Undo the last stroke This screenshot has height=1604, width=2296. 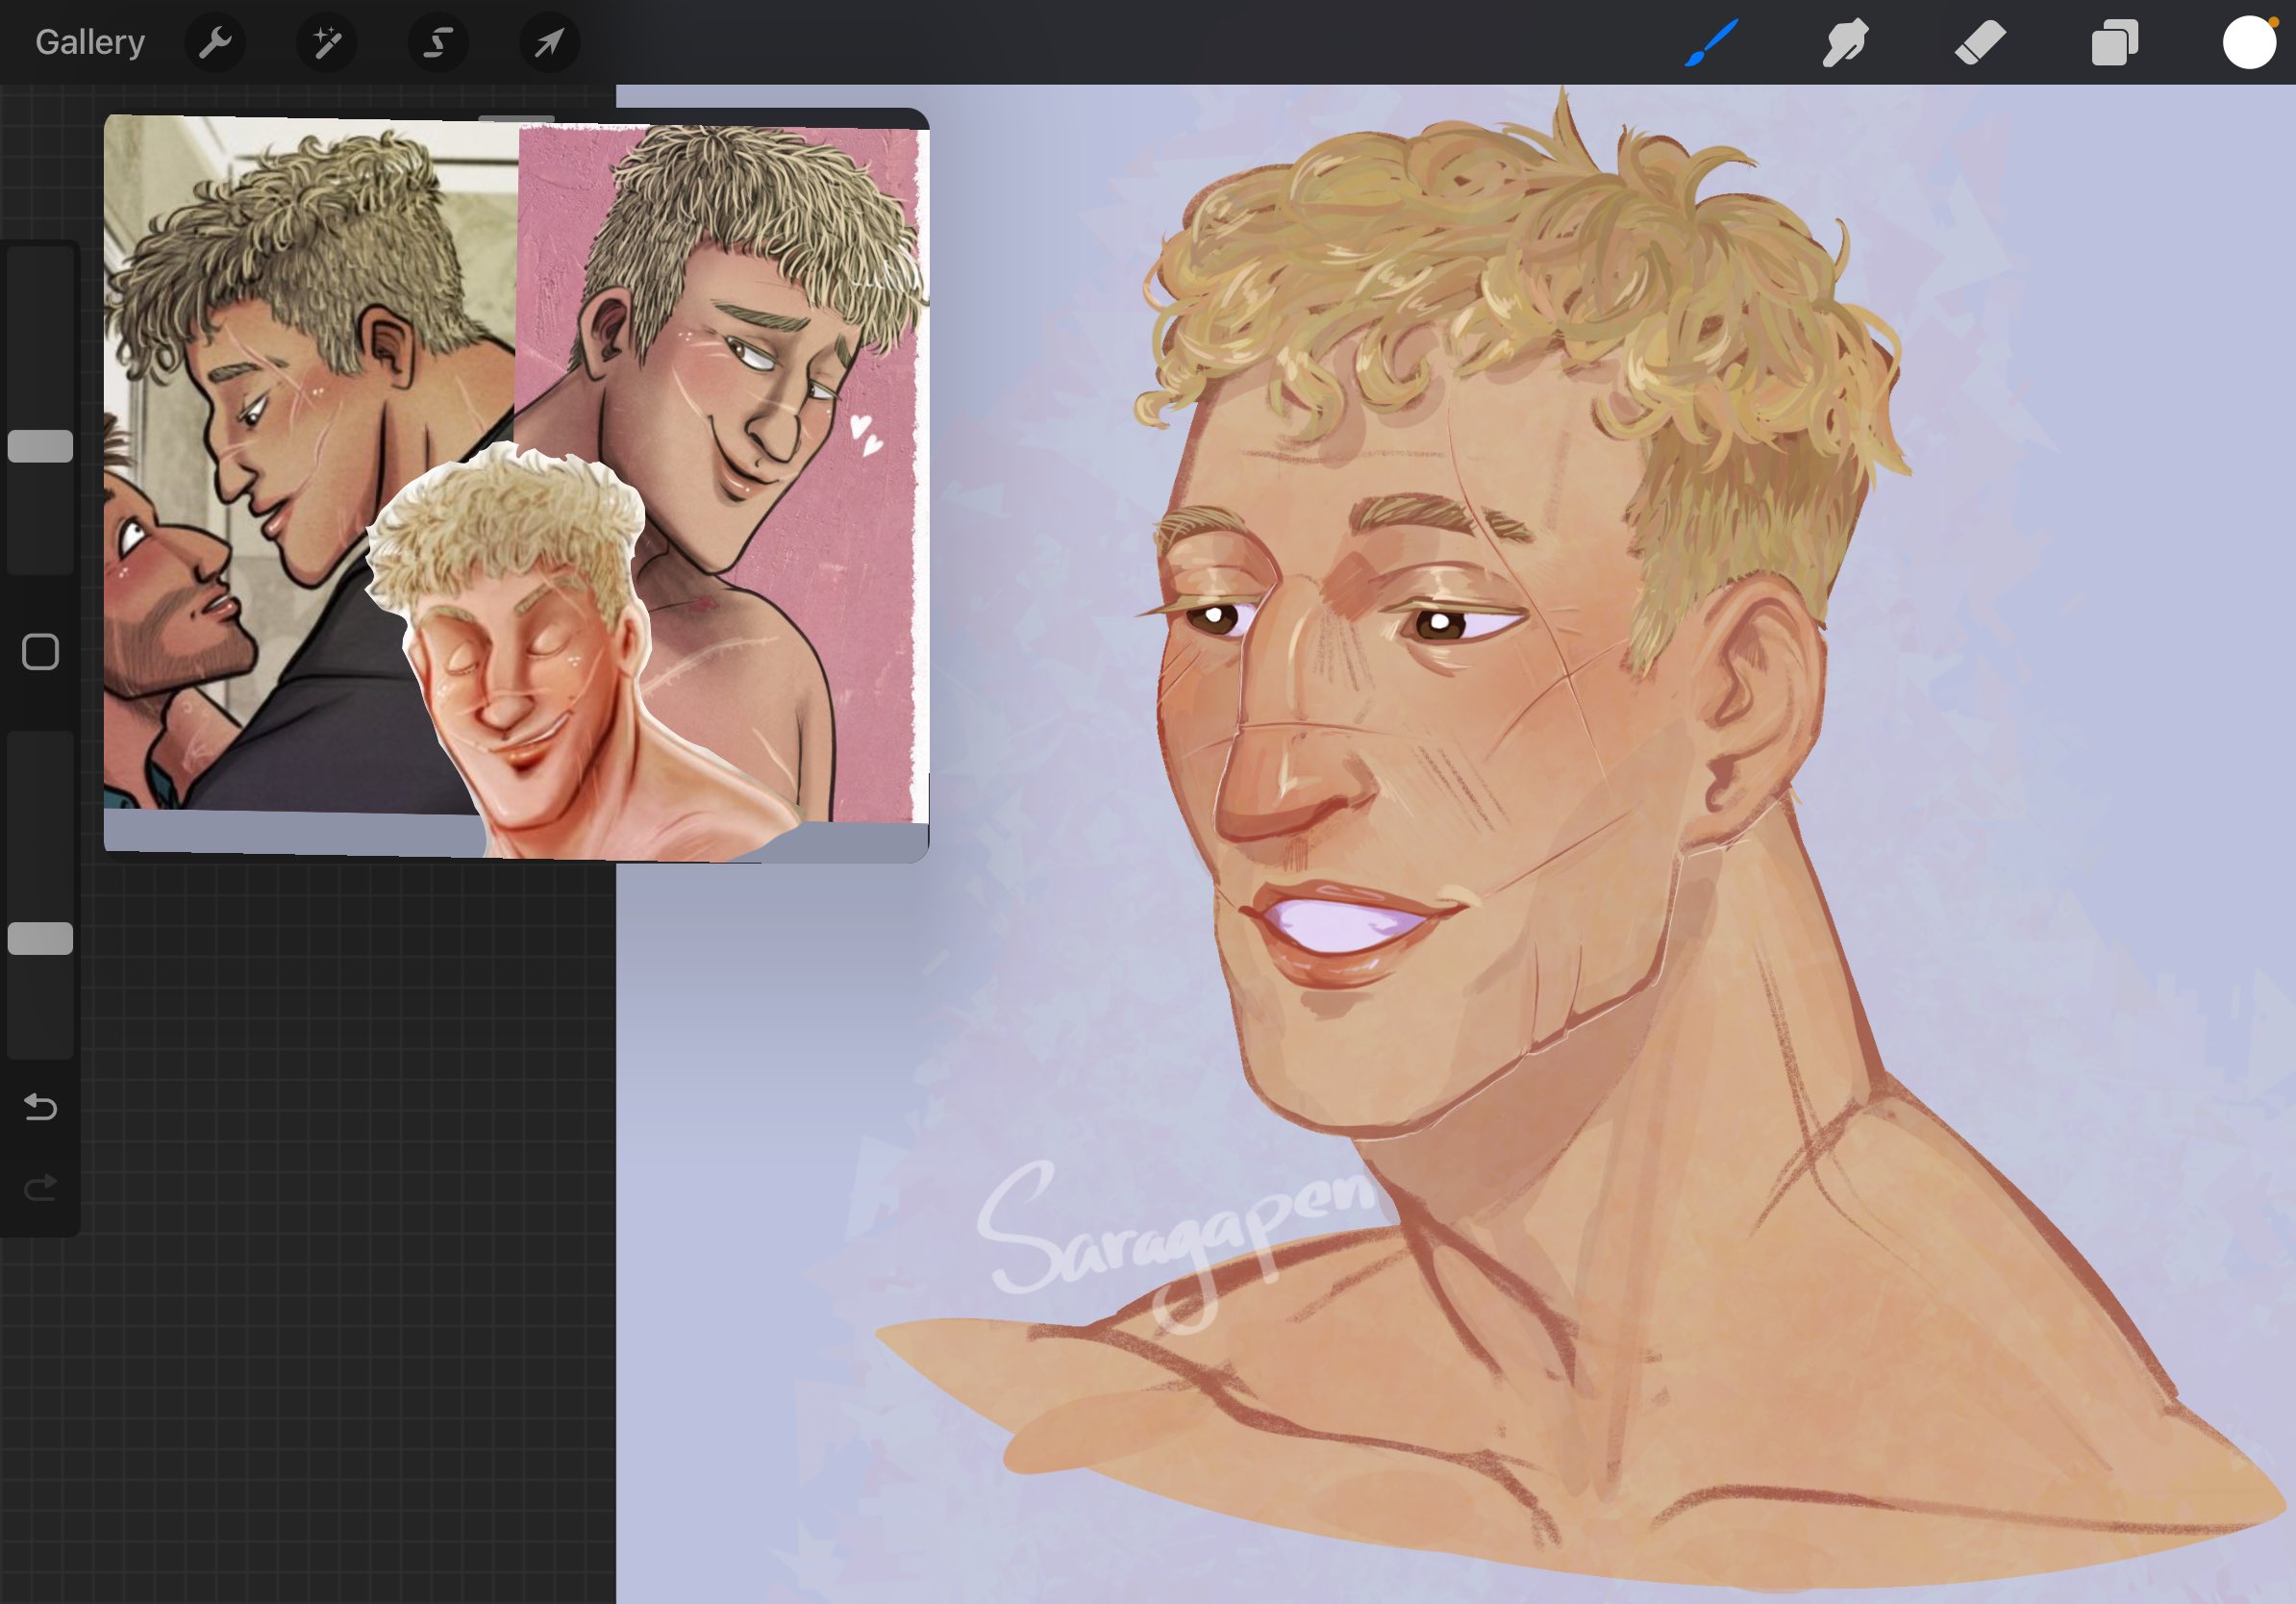(x=40, y=1107)
